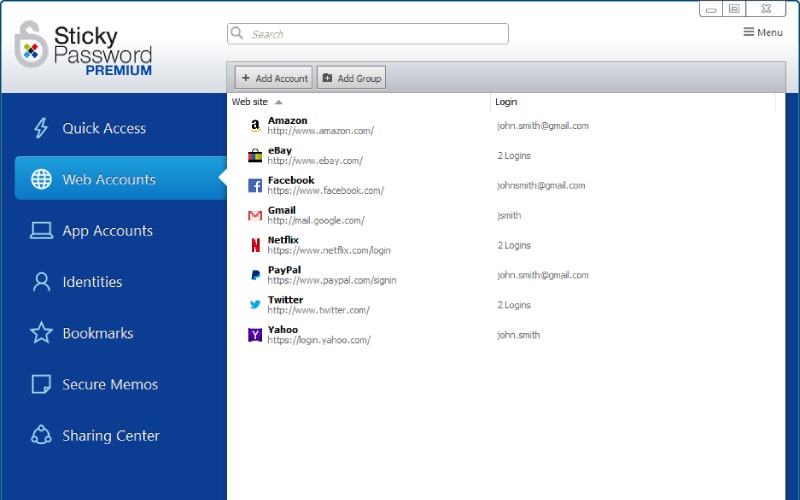
Task: Click Yahoo login john.smith
Action: coord(518,335)
